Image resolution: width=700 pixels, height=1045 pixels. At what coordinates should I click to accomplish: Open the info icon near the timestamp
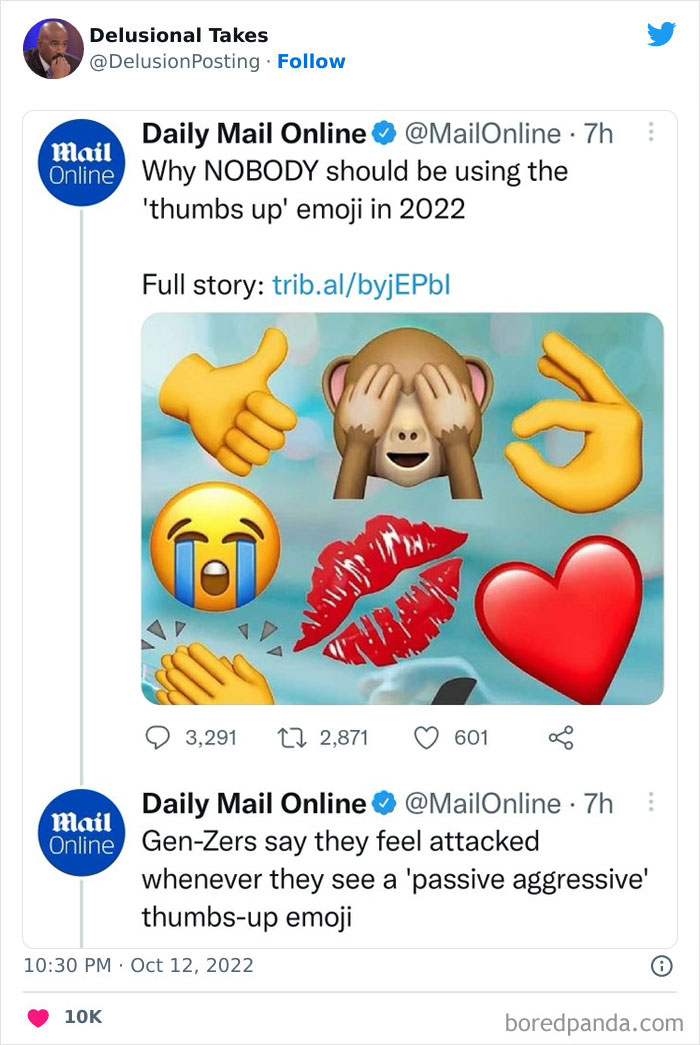[664, 964]
